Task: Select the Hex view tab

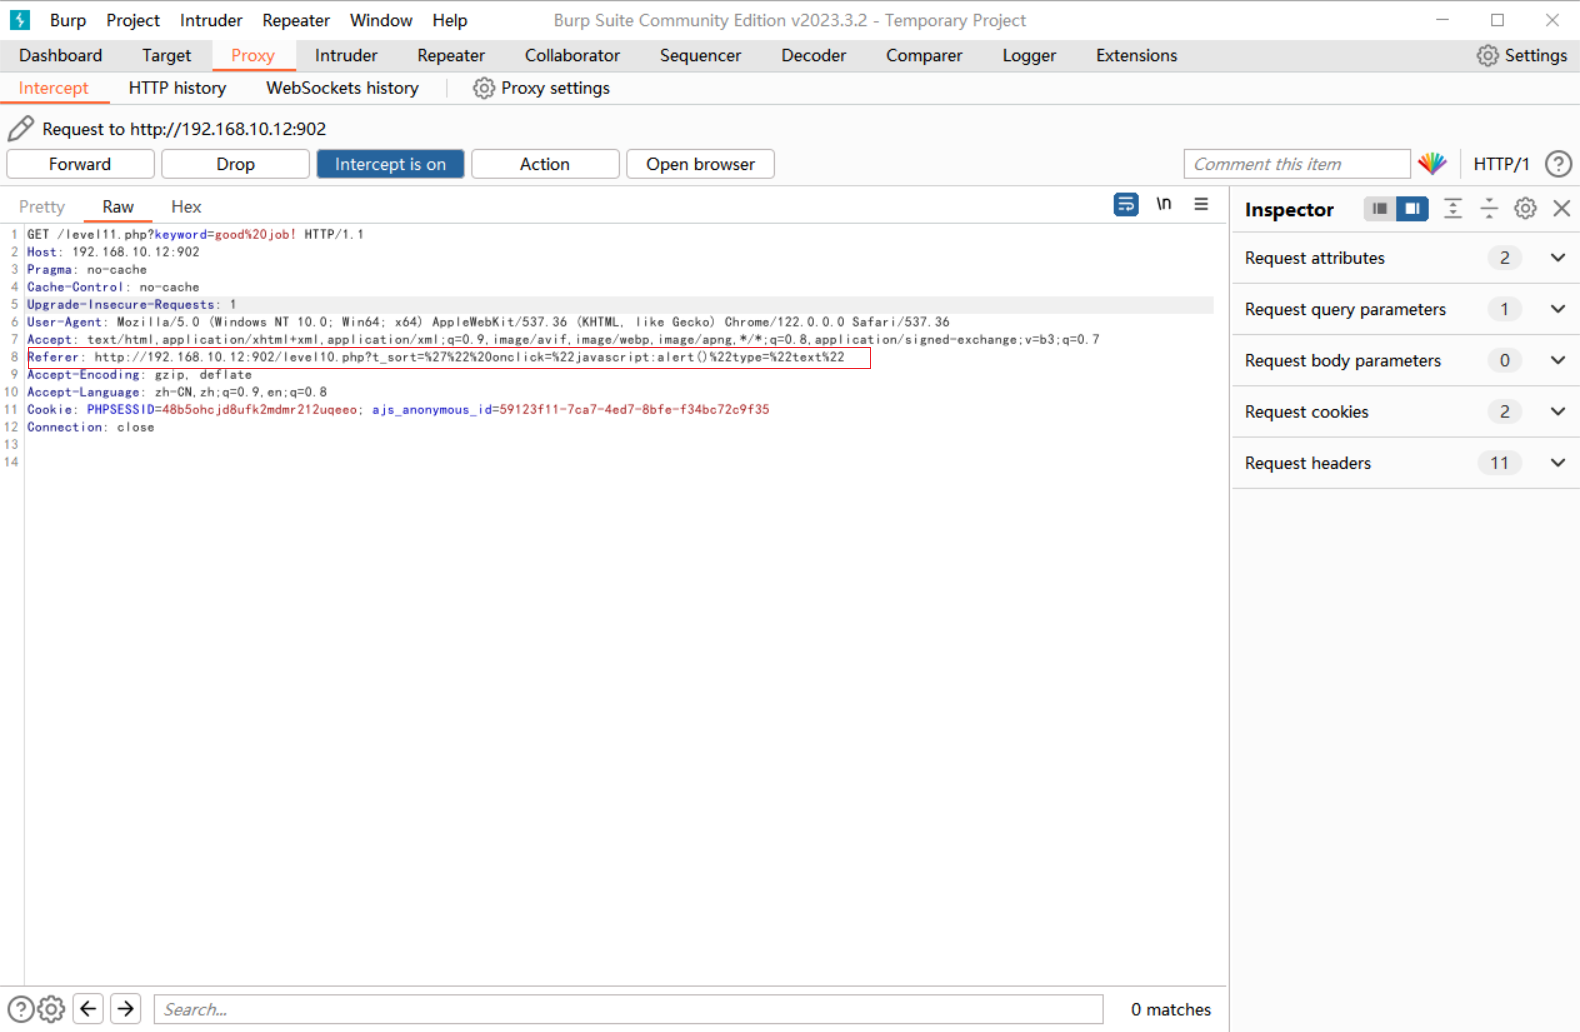Action: 186,207
